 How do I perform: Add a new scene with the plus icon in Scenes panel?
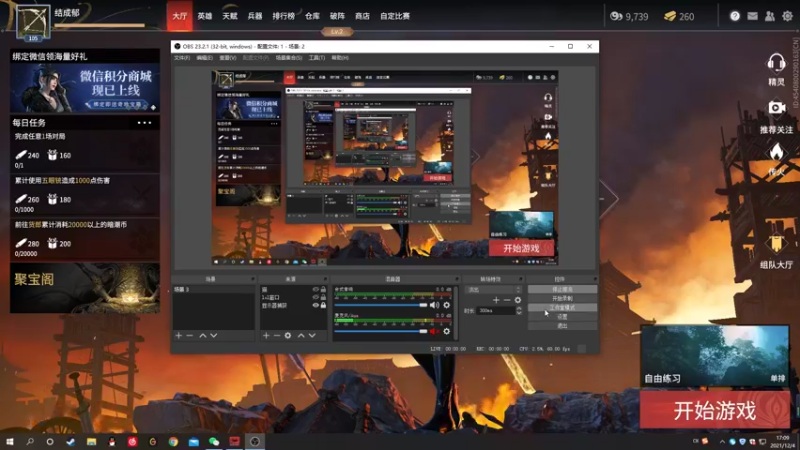(x=179, y=336)
